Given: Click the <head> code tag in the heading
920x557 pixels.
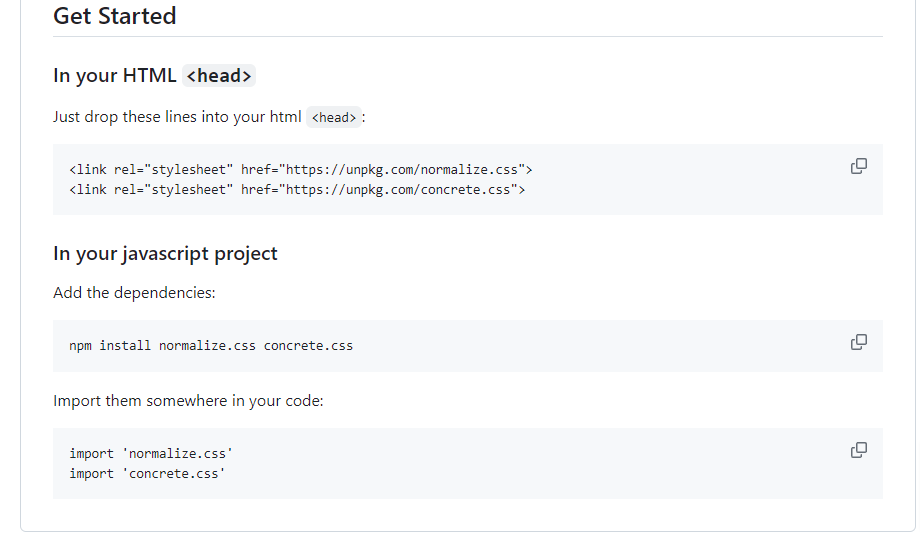Looking at the screenshot, I should pyautogui.click(x=219, y=76).
